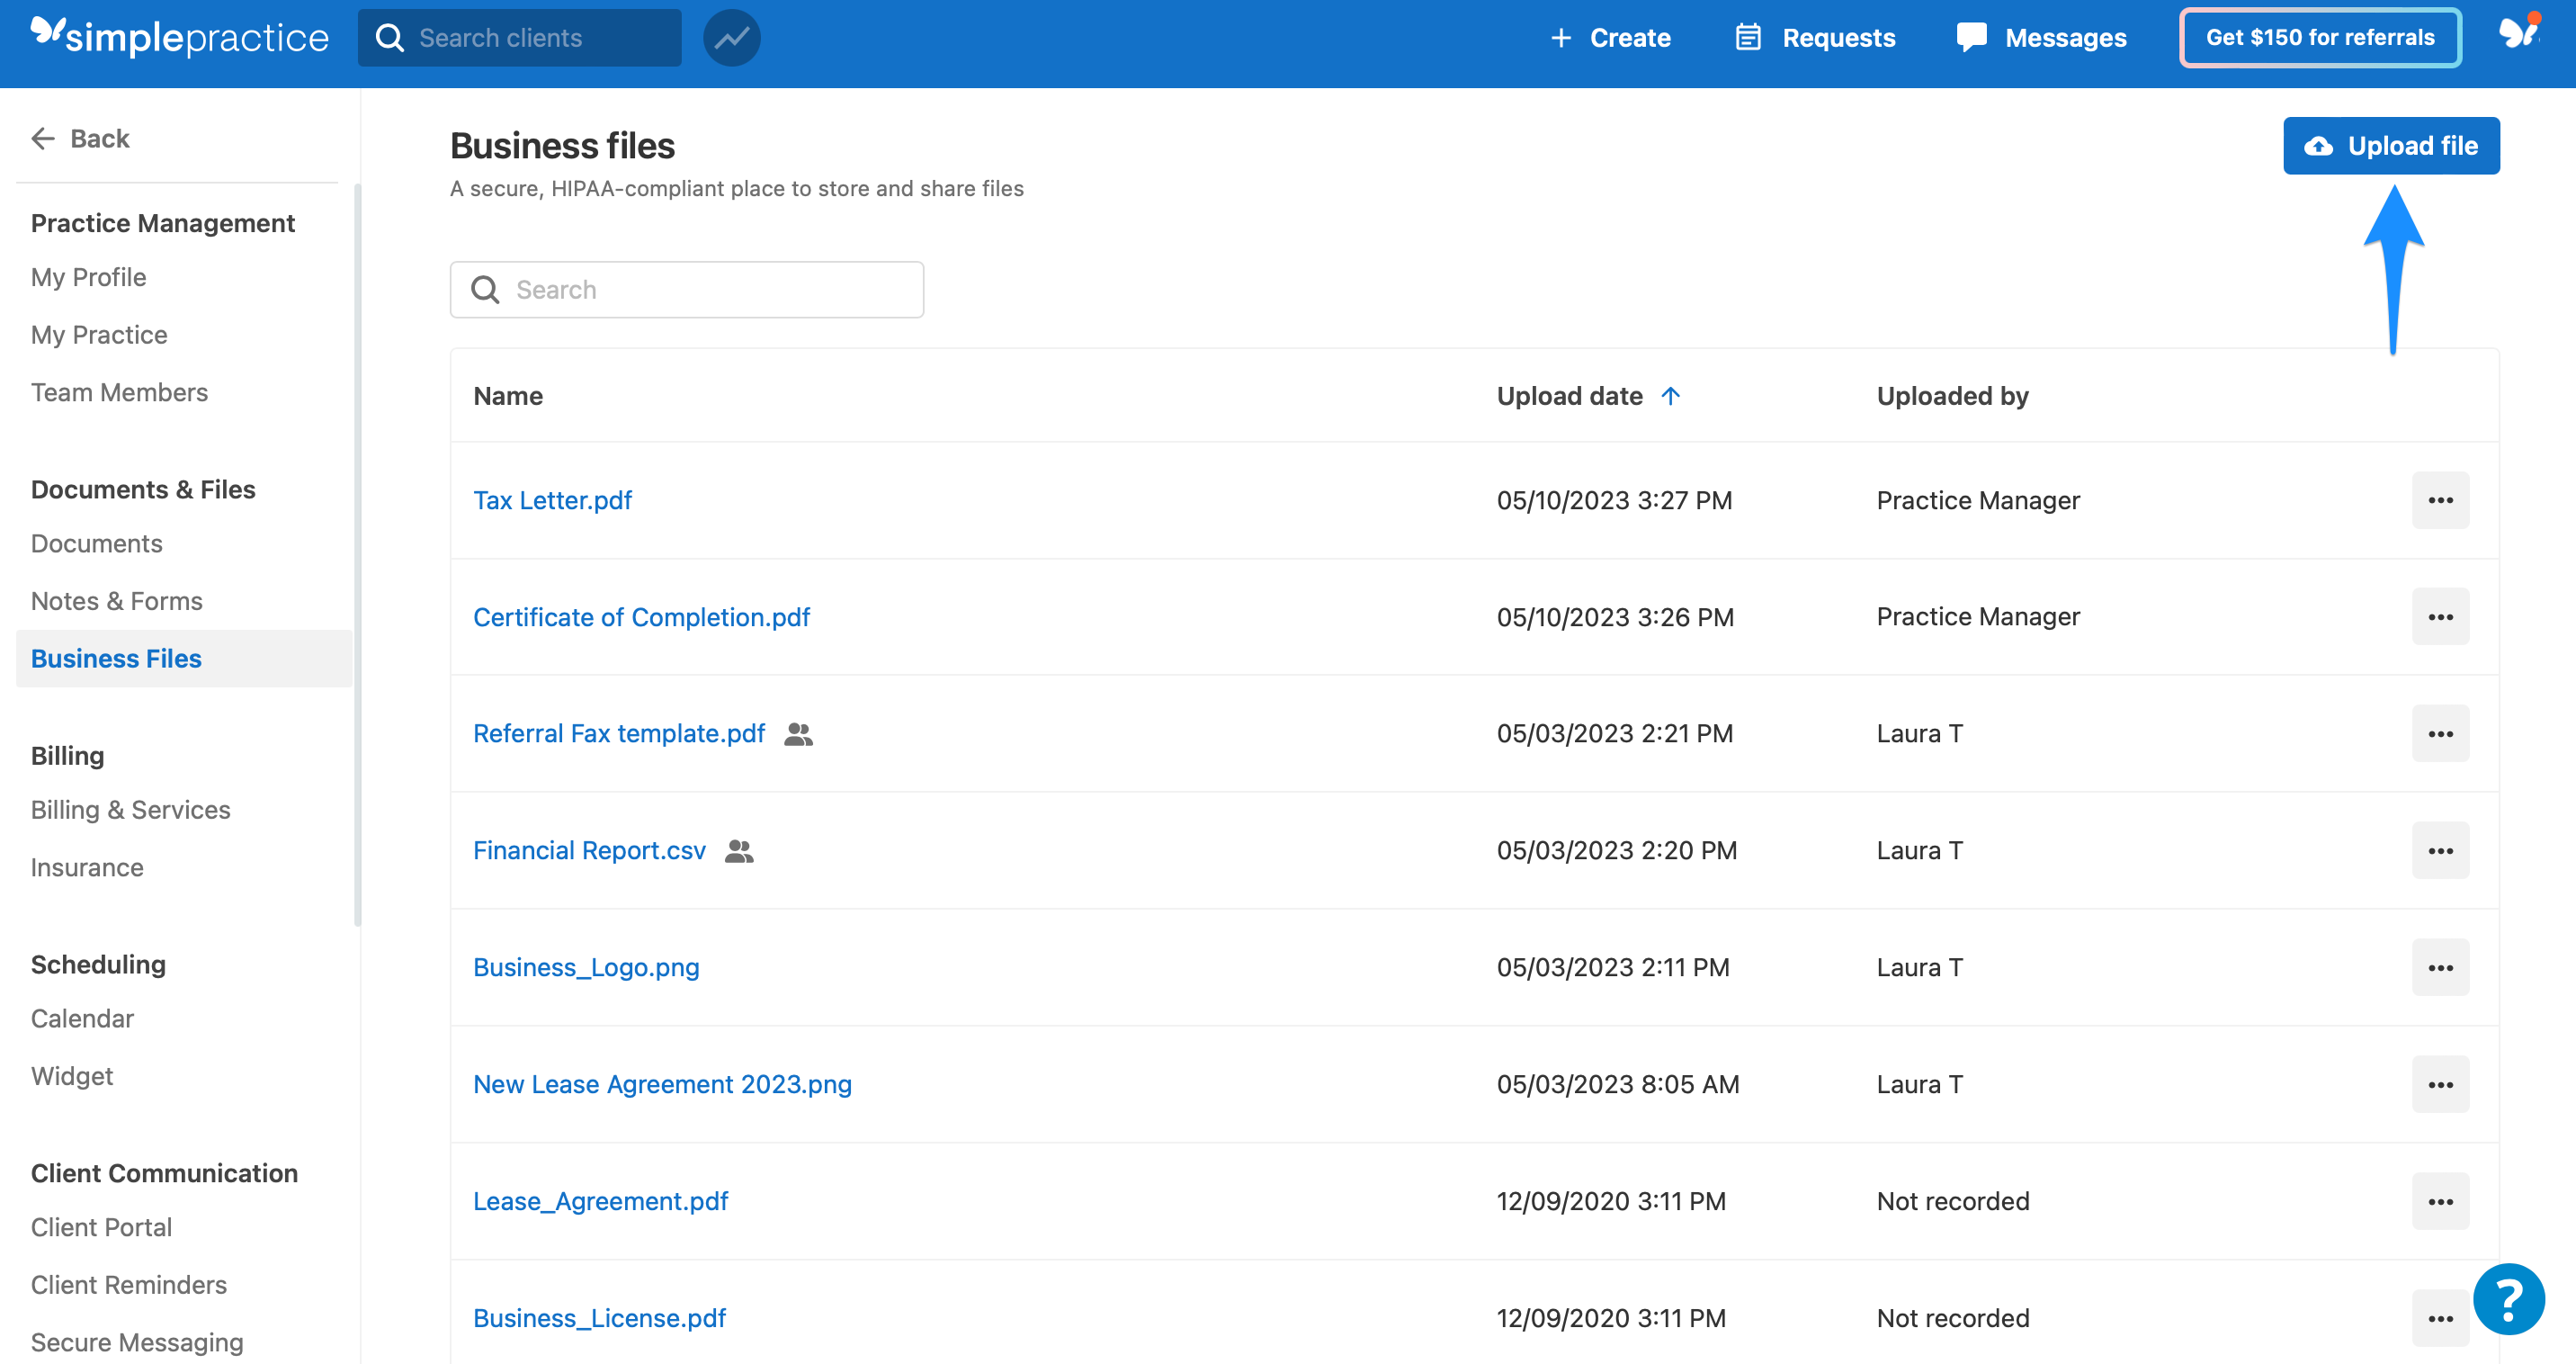Click the Back arrow in the sidebar
The image size is (2576, 1364).
click(42, 138)
